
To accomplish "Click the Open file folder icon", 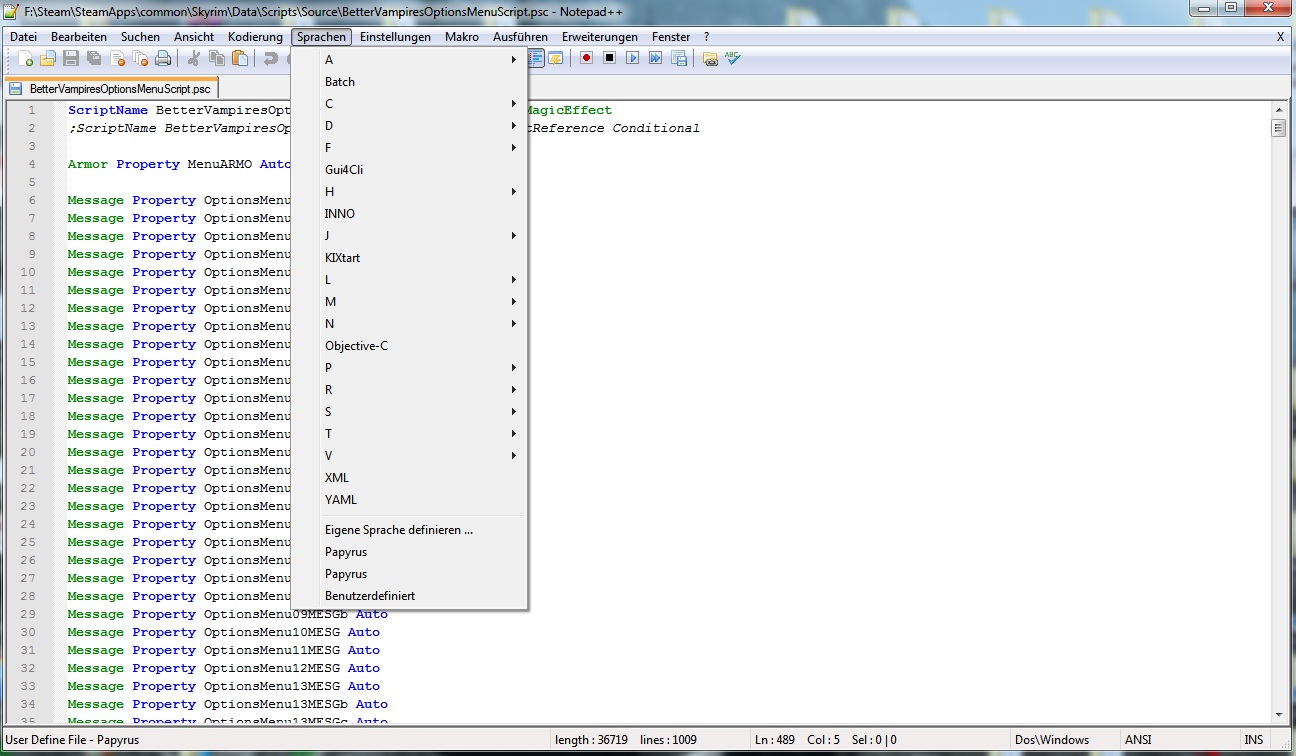I will click(48, 59).
